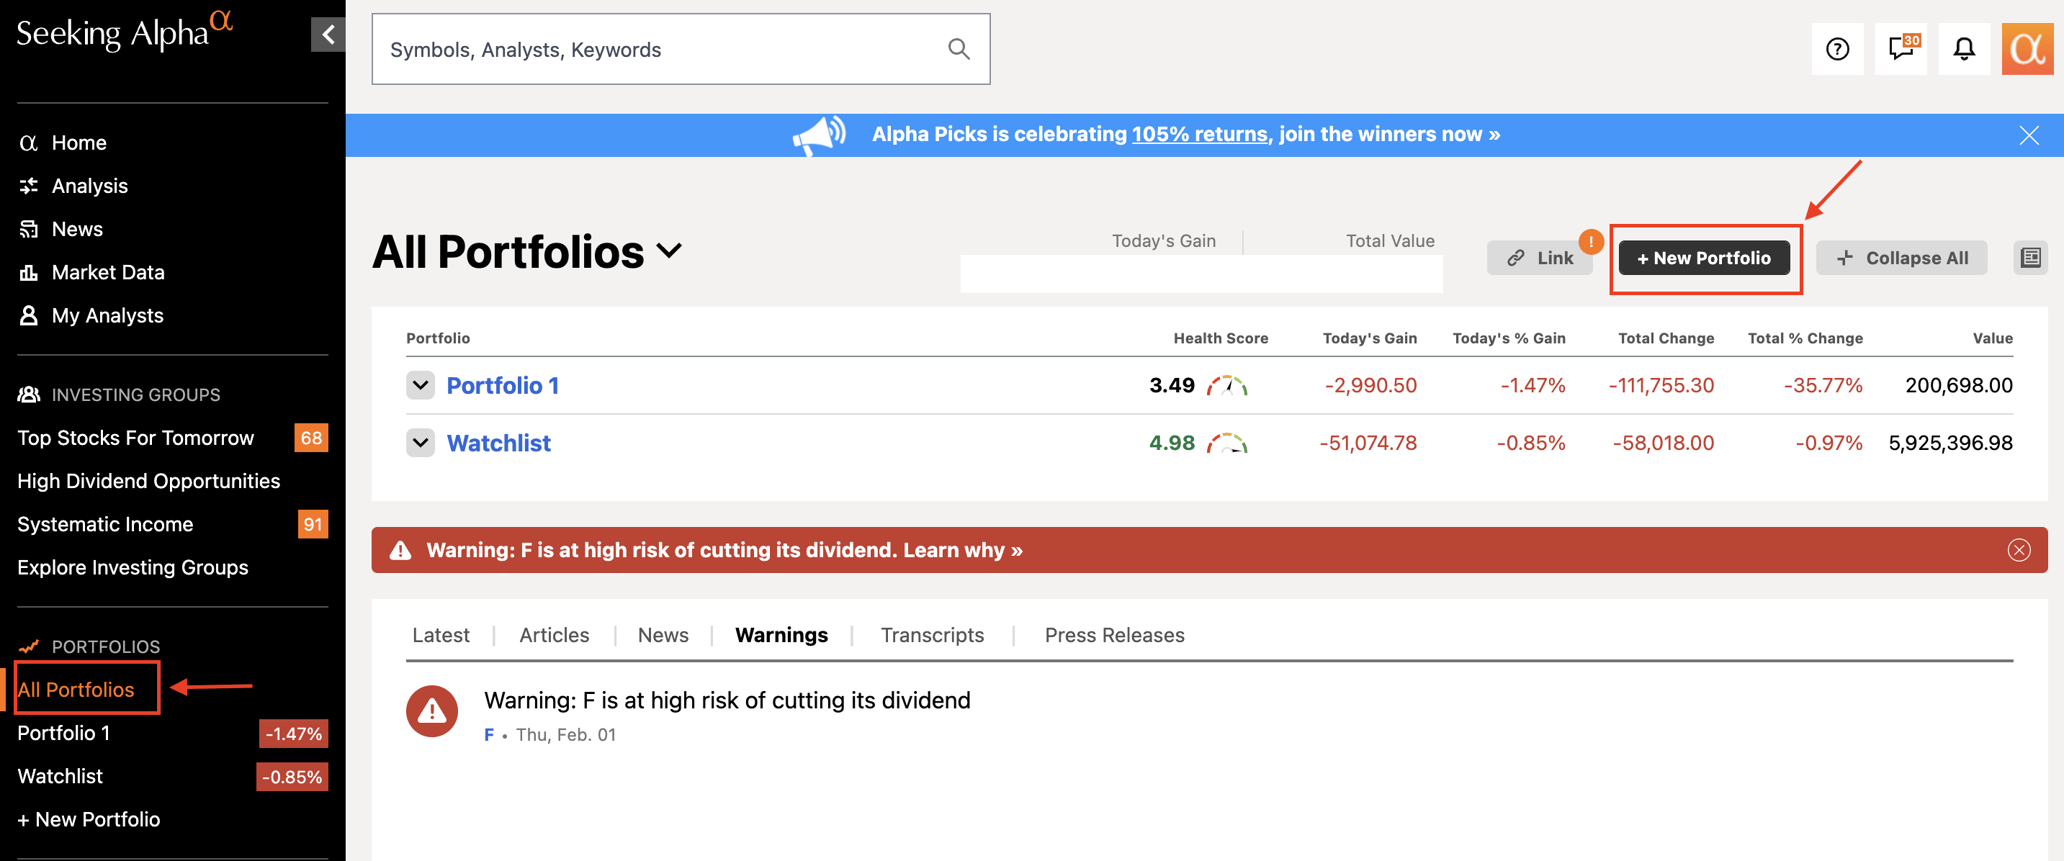Collapse the left sidebar with arrow icon
This screenshot has width=2064, height=861.
tap(328, 35)
